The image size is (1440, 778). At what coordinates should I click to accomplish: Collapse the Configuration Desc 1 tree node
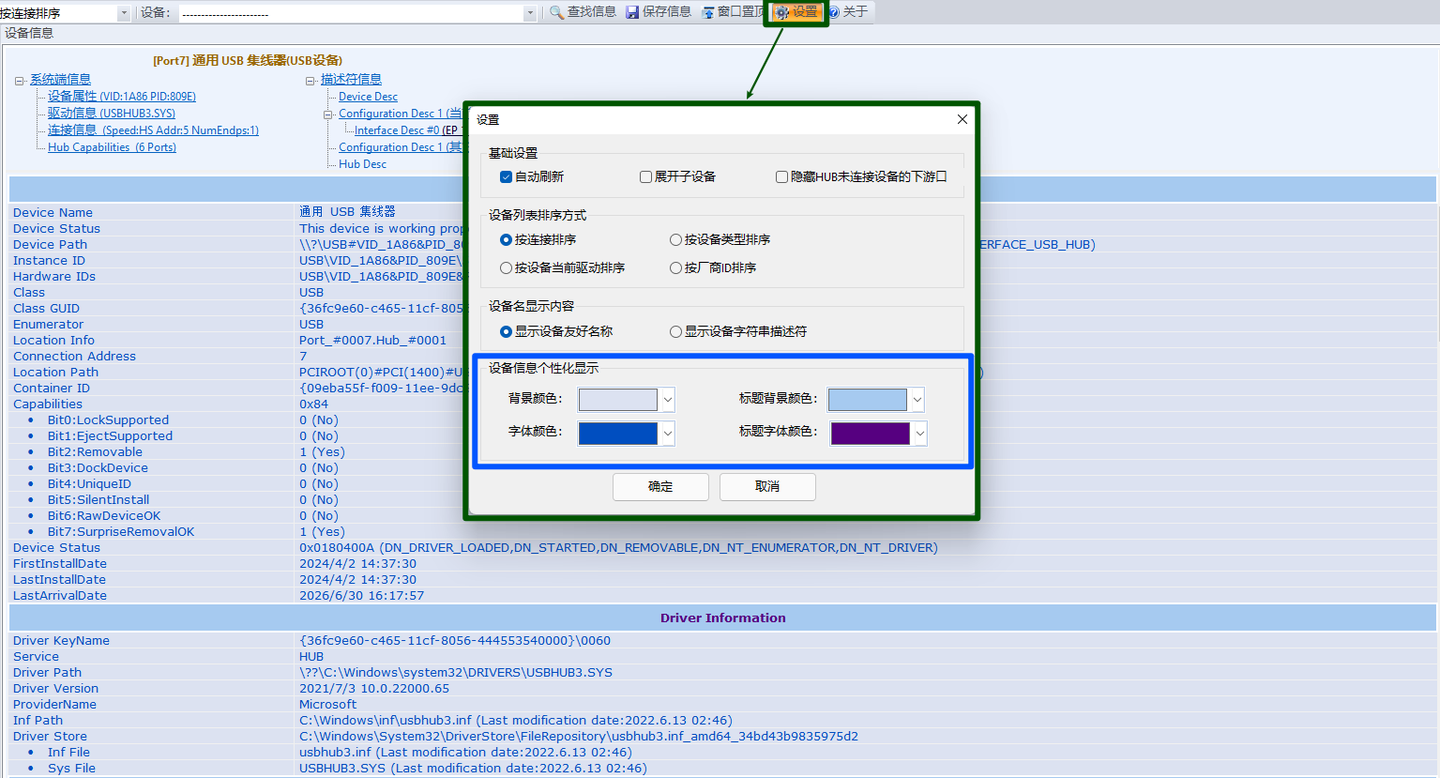click(x=329, y=114)
